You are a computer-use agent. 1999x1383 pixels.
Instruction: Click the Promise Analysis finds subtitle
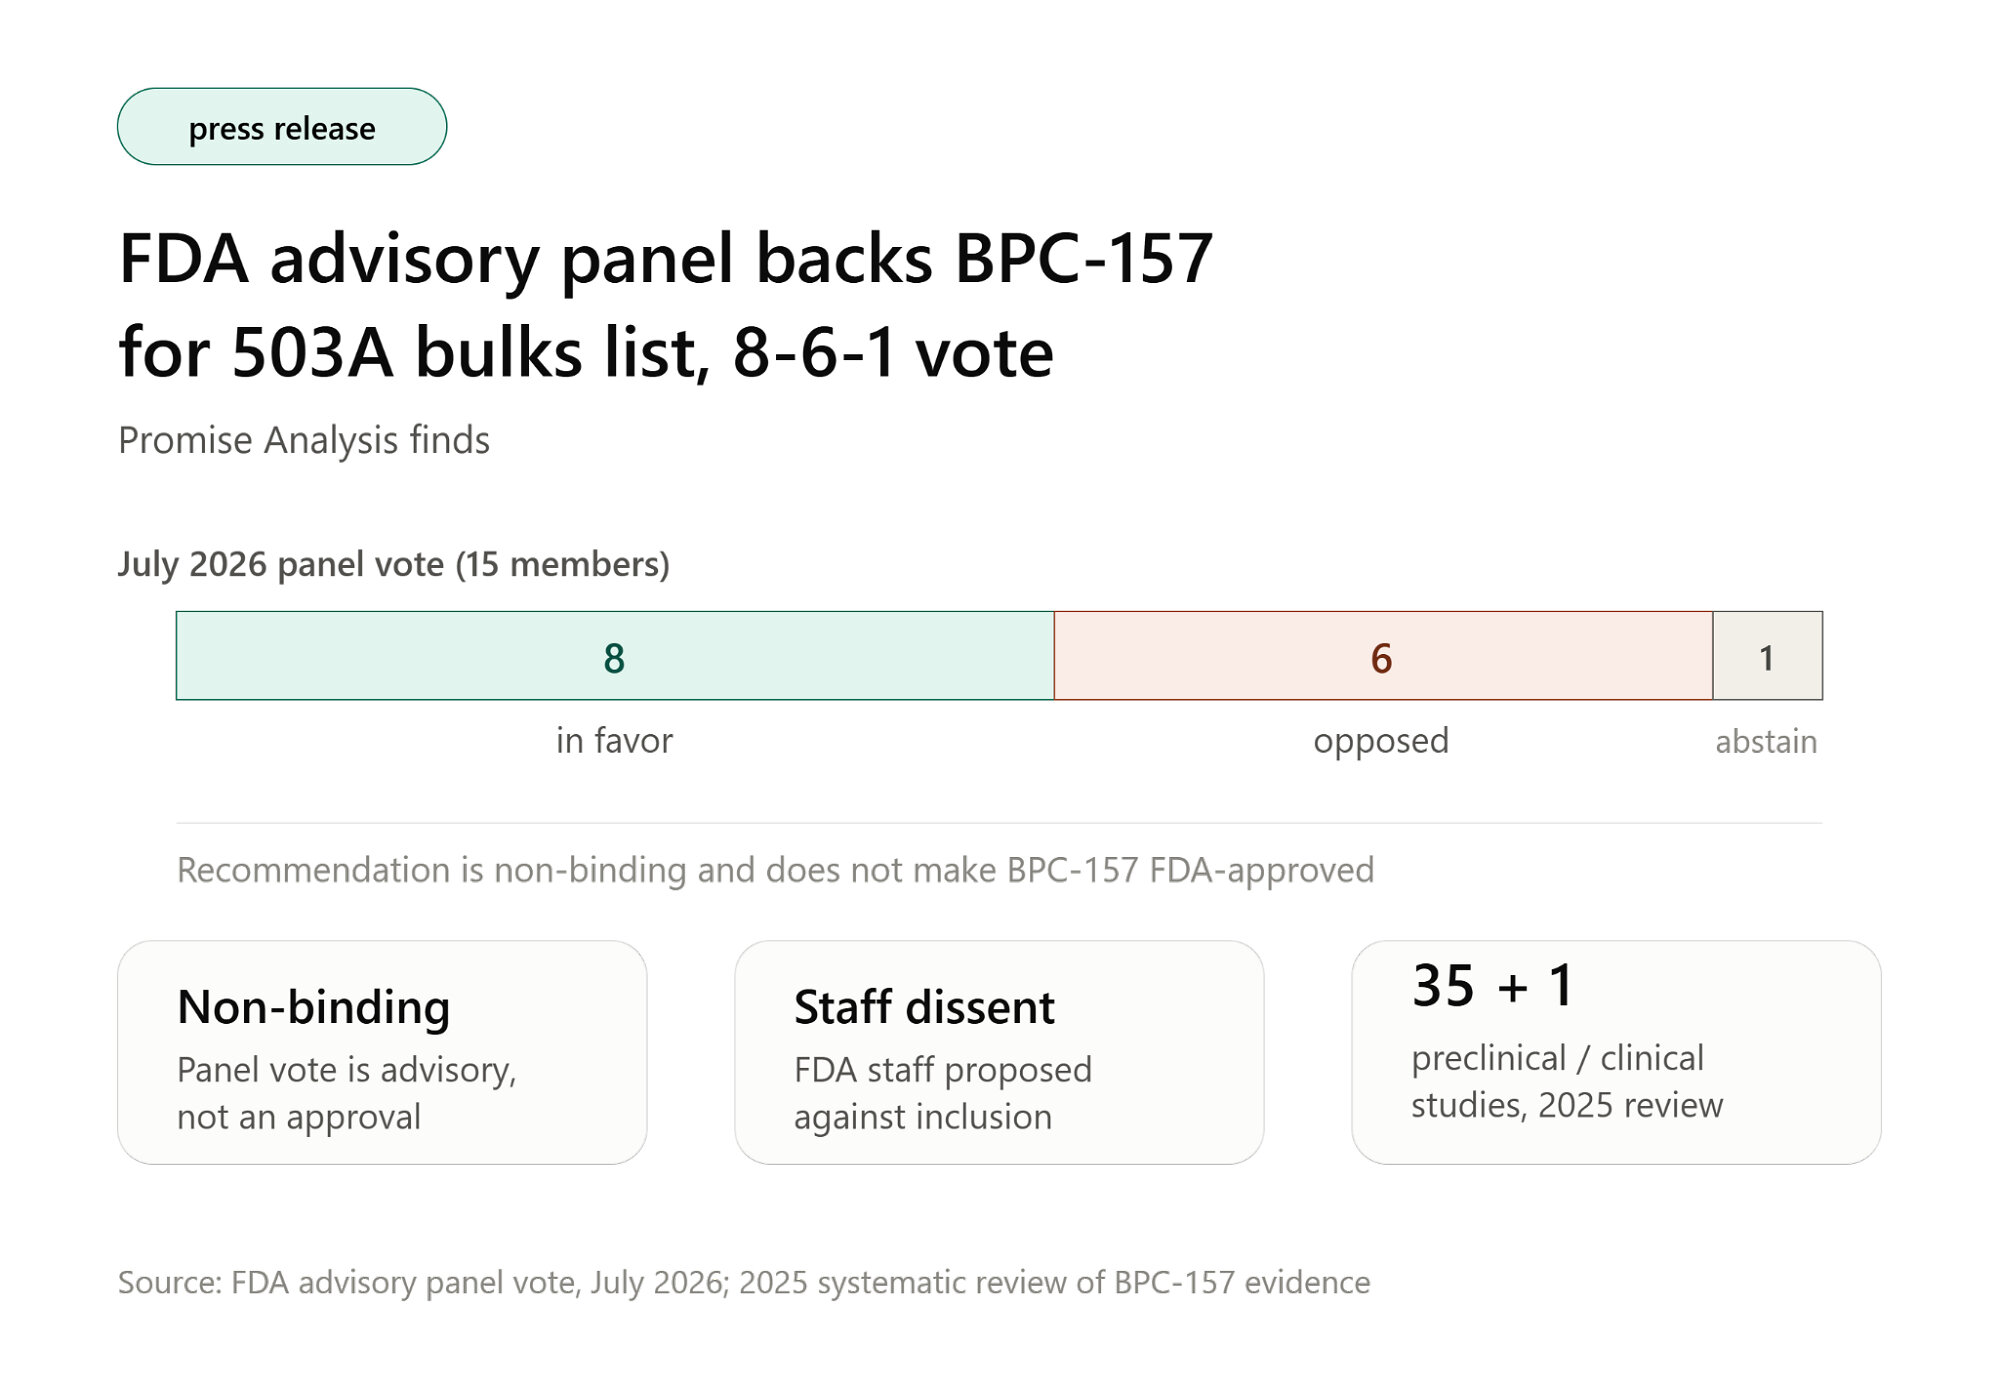pyautogui.click(x=304, y=440)
